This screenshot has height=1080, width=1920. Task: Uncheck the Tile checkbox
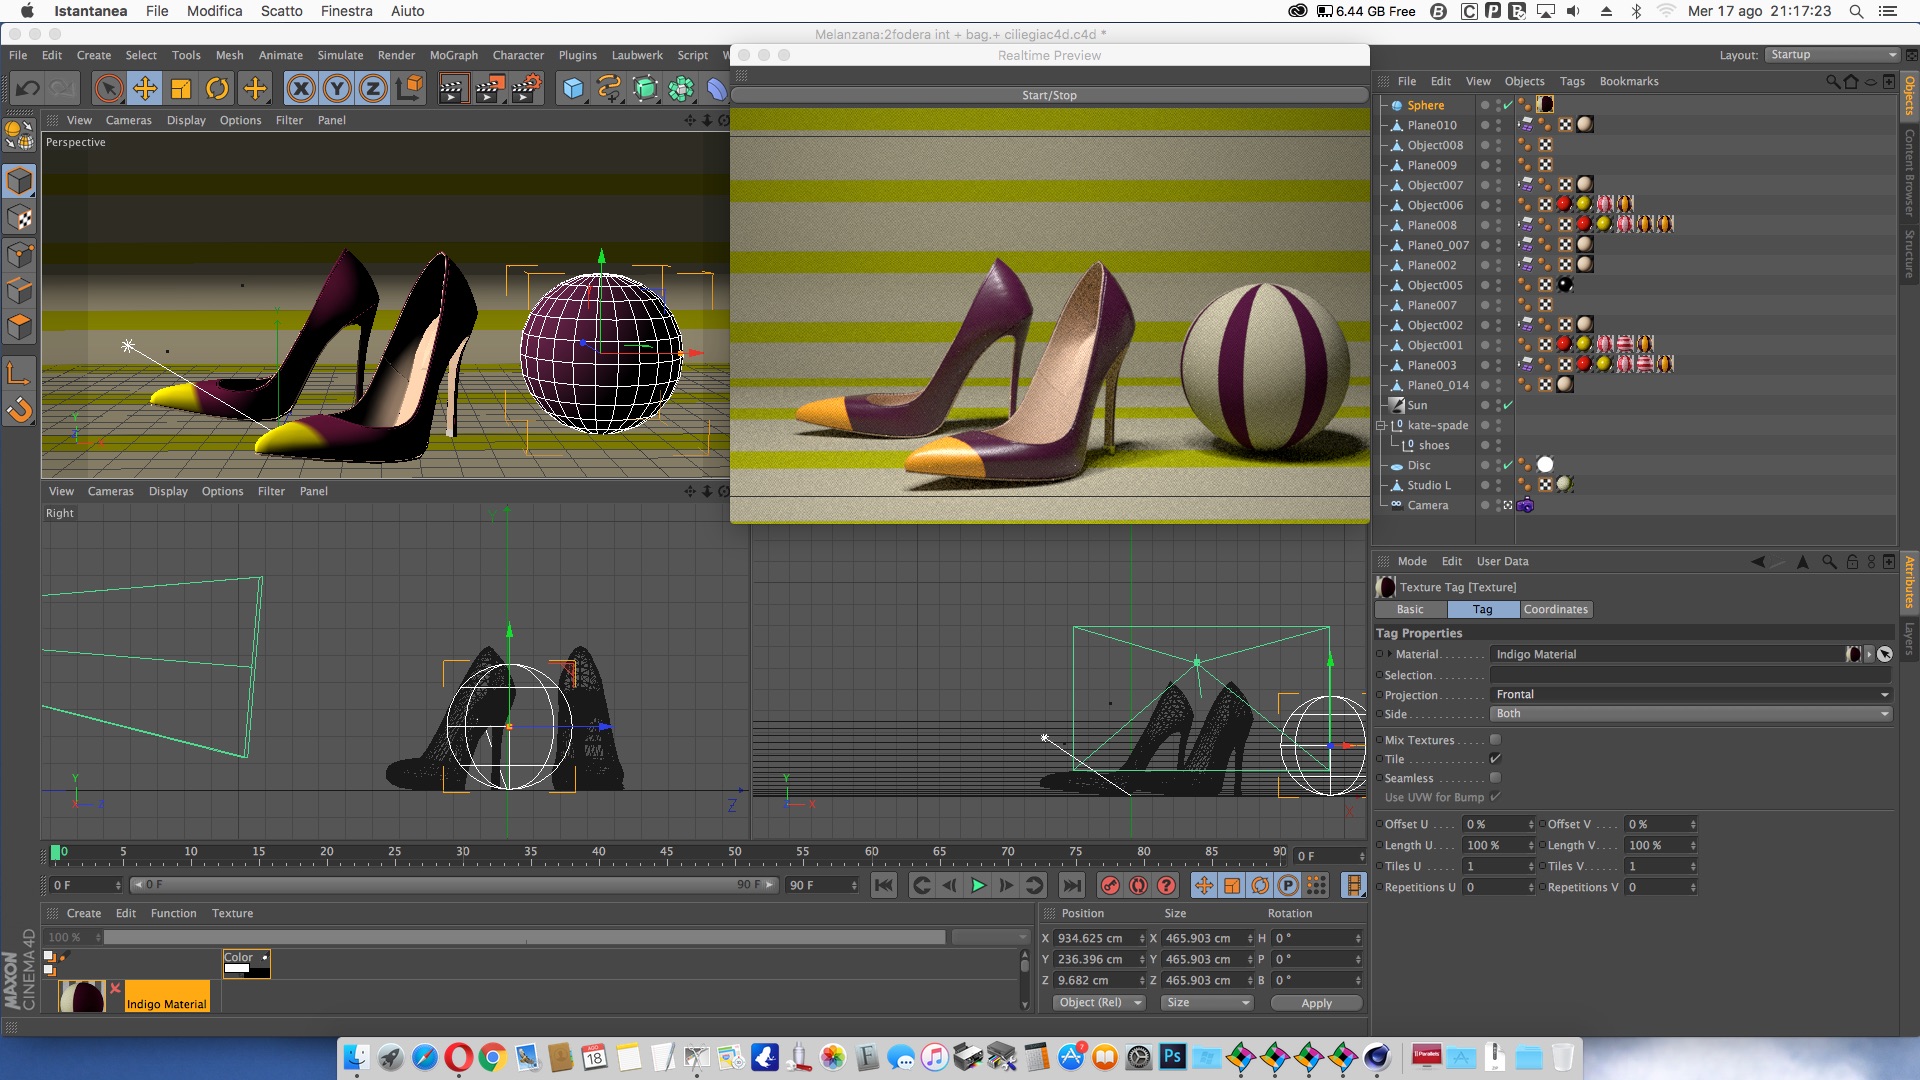tap(1496, 759)
